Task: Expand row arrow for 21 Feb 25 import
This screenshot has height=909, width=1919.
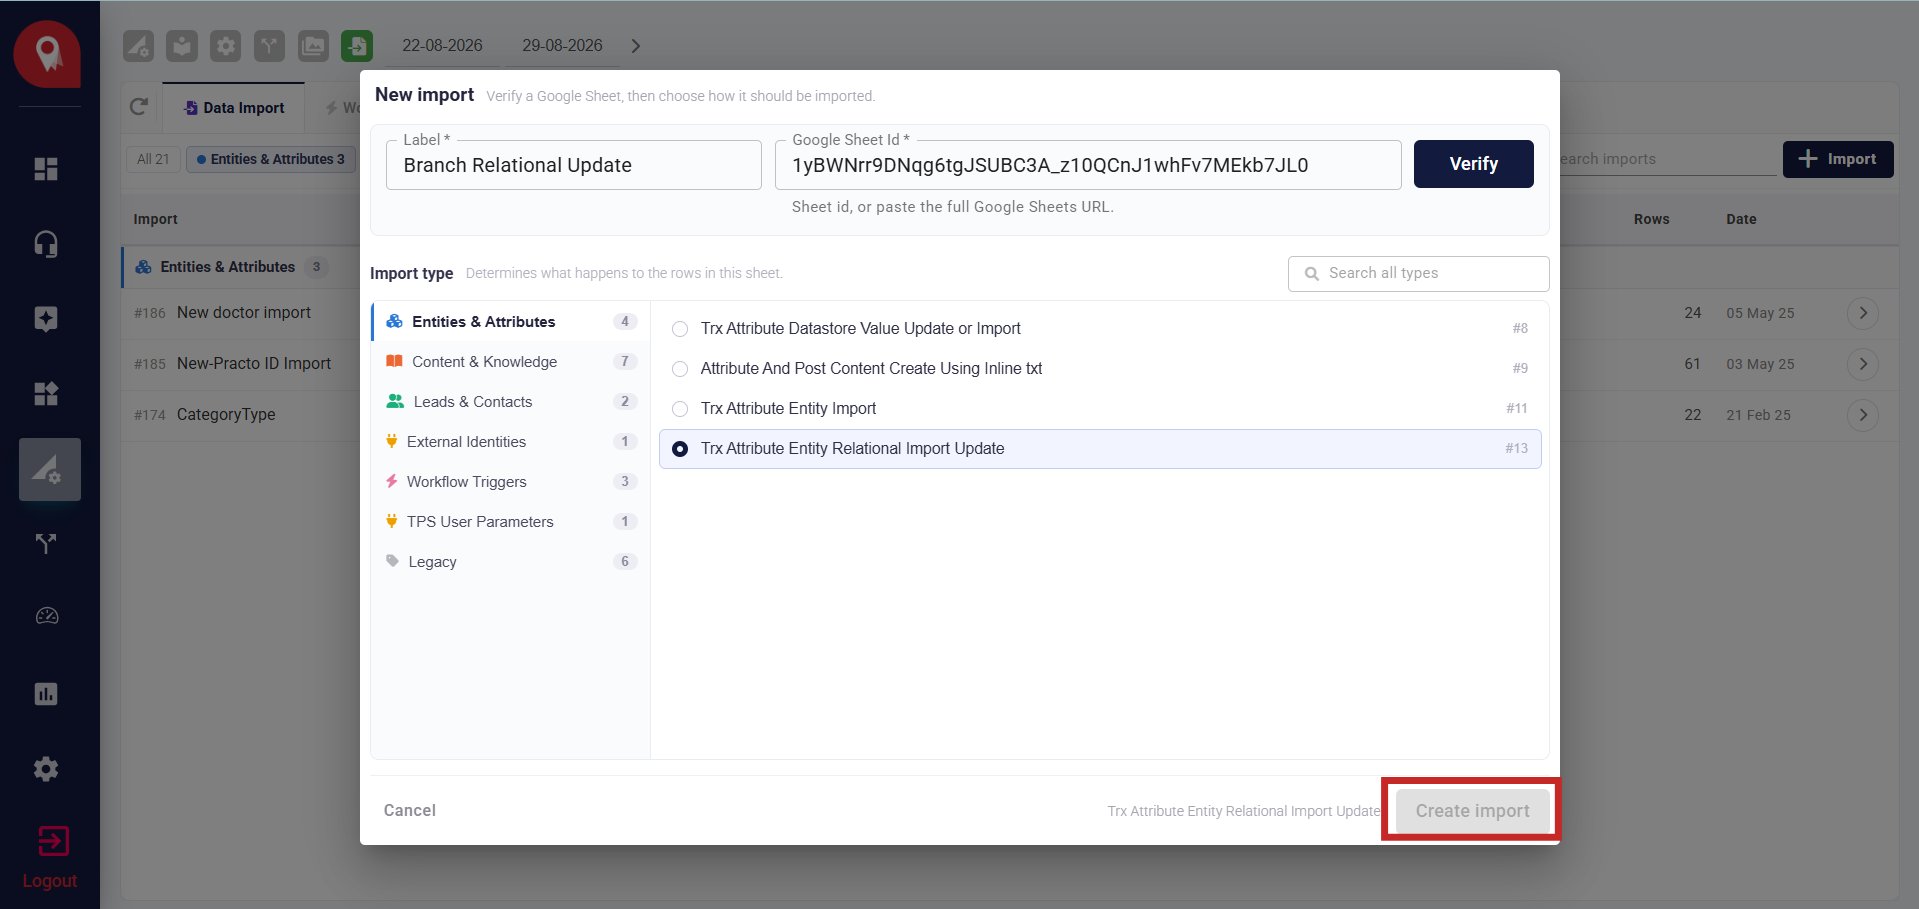Action: pyautogui.click(x=1862, y=415)
